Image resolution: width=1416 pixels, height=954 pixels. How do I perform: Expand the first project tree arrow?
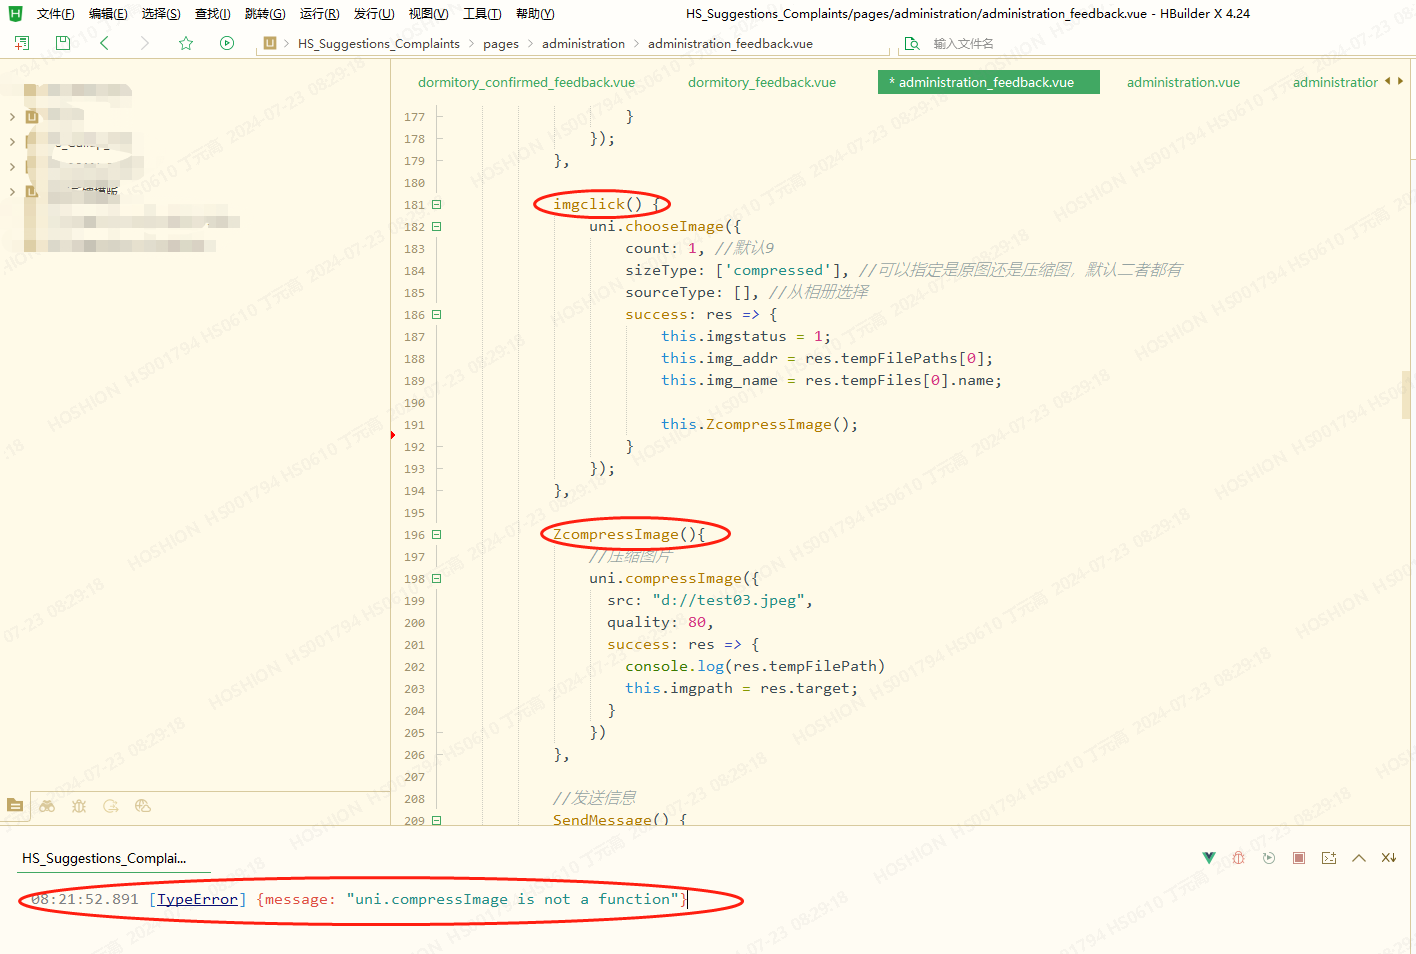click(x=12, y=117)
